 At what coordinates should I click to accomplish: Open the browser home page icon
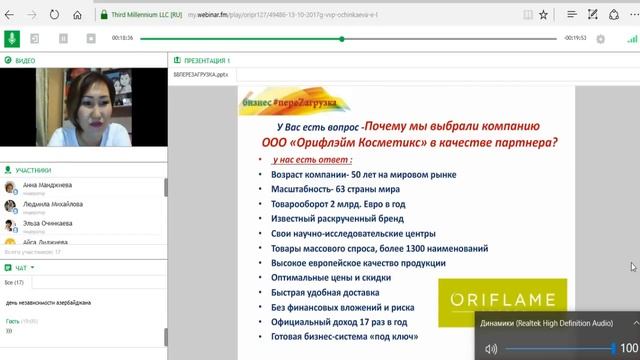[77, 15]
